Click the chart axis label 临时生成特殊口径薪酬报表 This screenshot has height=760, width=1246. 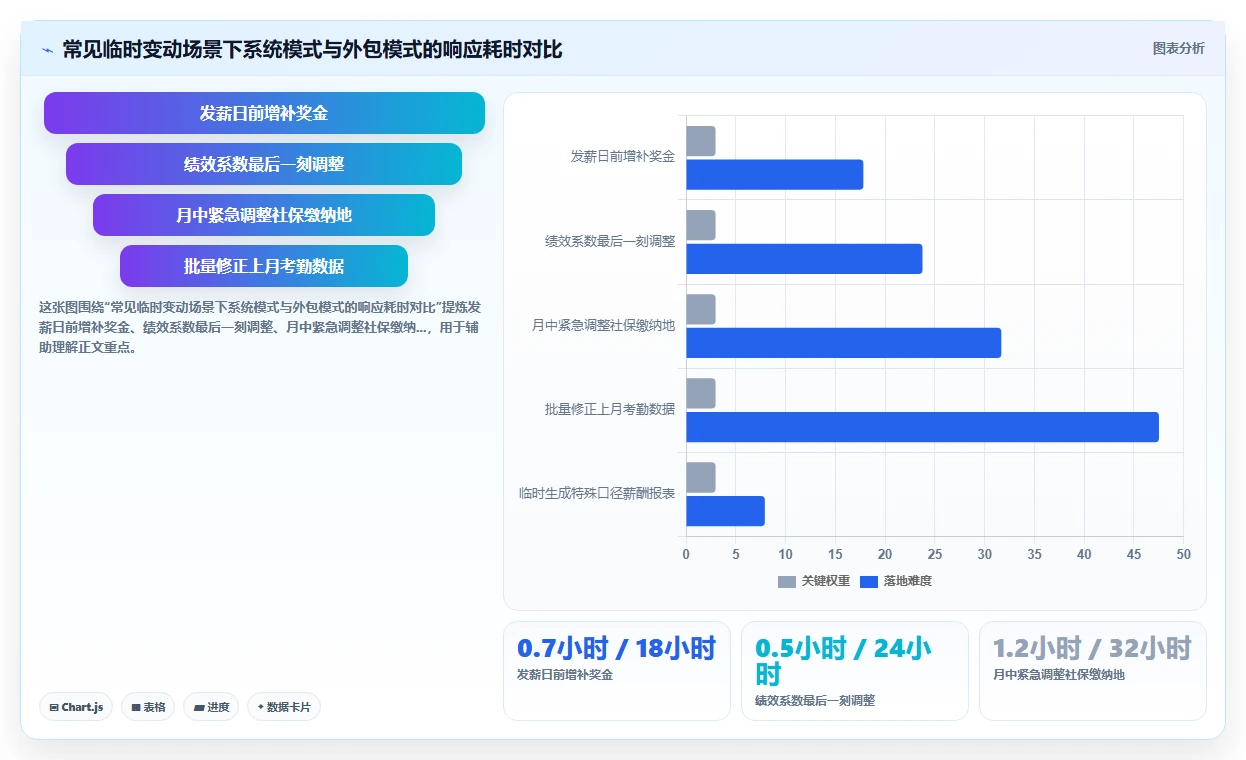click(x=597, y=493)
